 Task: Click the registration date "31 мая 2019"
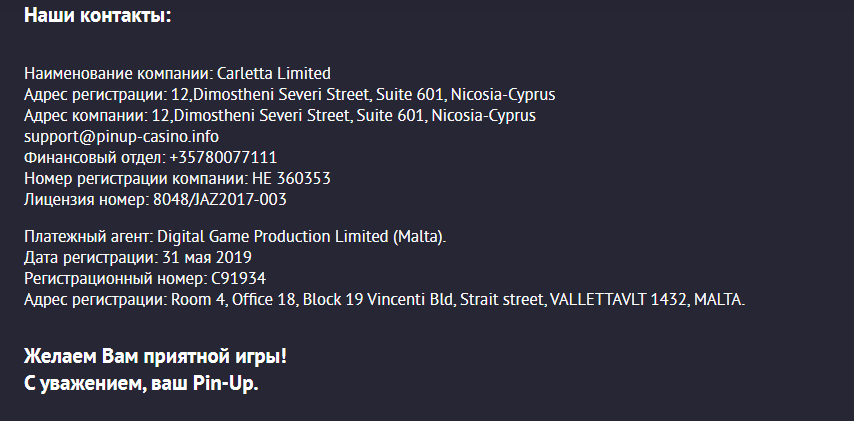[x=207, y=257]
